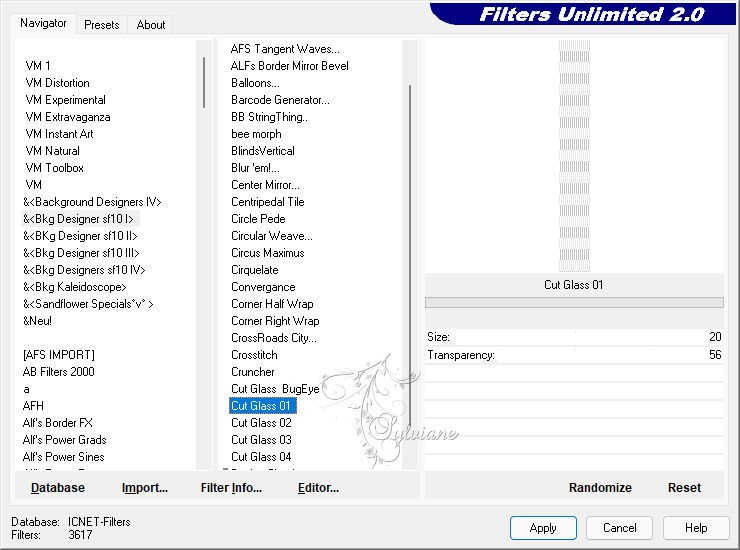This screenshot has height=550, width=740.
Task: Select Alf's Power Grads category
Action: [x=64, y=440]
